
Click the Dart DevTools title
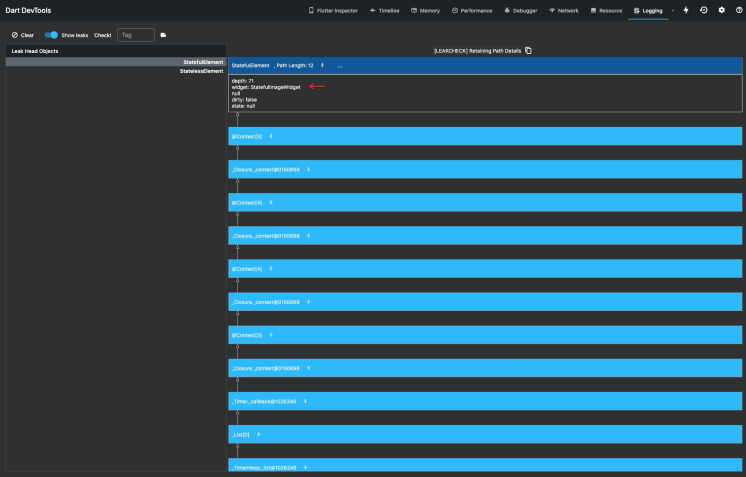[28, 10]
